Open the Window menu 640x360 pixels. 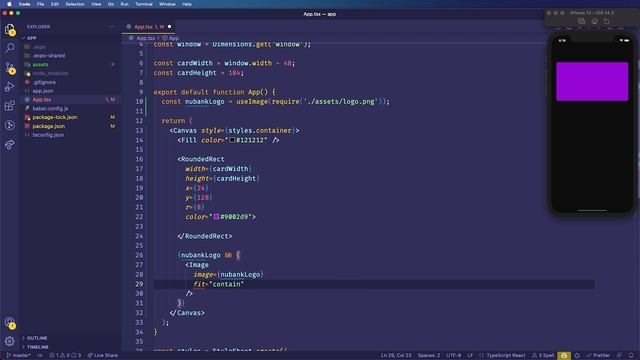click(x=167, y=4)
